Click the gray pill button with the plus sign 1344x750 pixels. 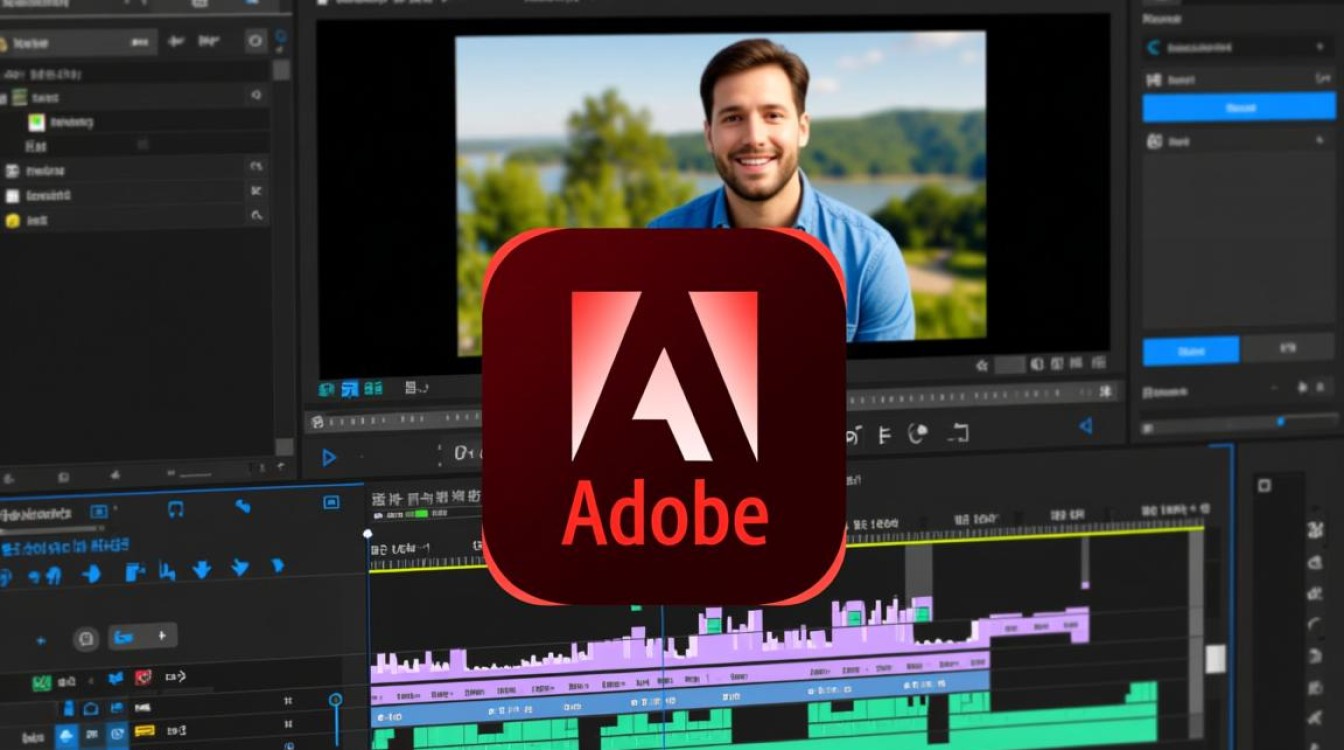142,636
